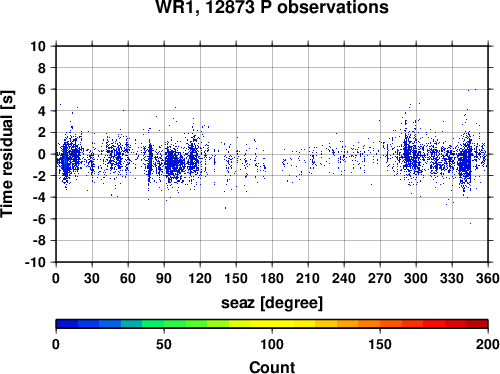Viewport: 500px width, 374px height.
Task: Click the 200 label under the colorbar
Action: [488, 344]
